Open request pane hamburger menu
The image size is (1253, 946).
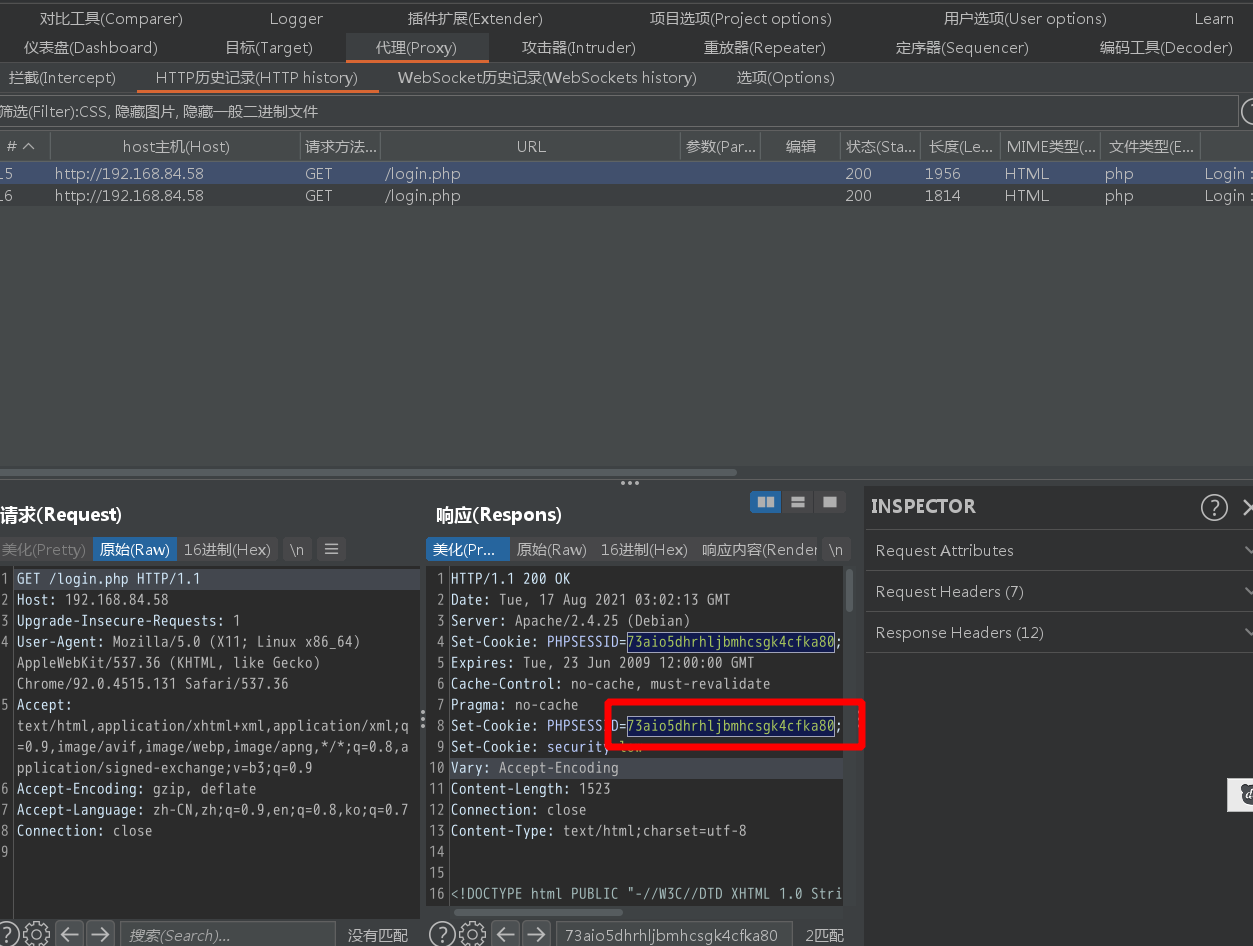pyautogui.click(x=332, y=549)
